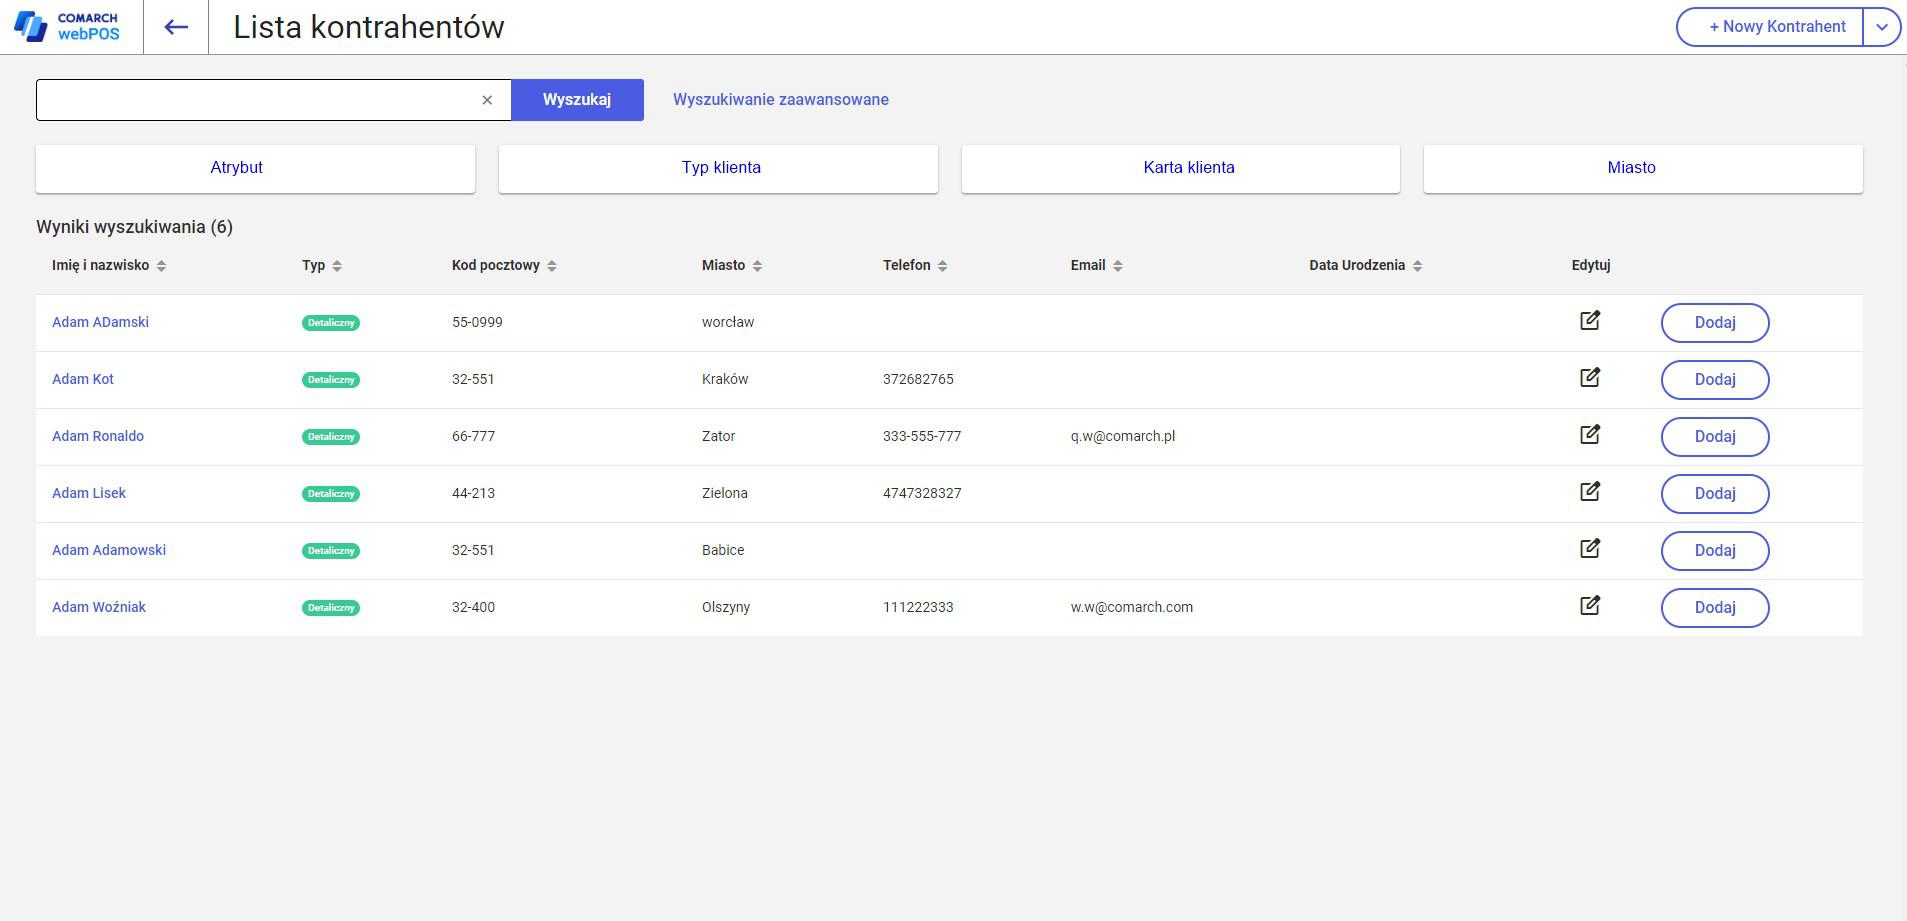Click phone number 372682765
Screen dimensions: 1907x921
pos(918,379)
